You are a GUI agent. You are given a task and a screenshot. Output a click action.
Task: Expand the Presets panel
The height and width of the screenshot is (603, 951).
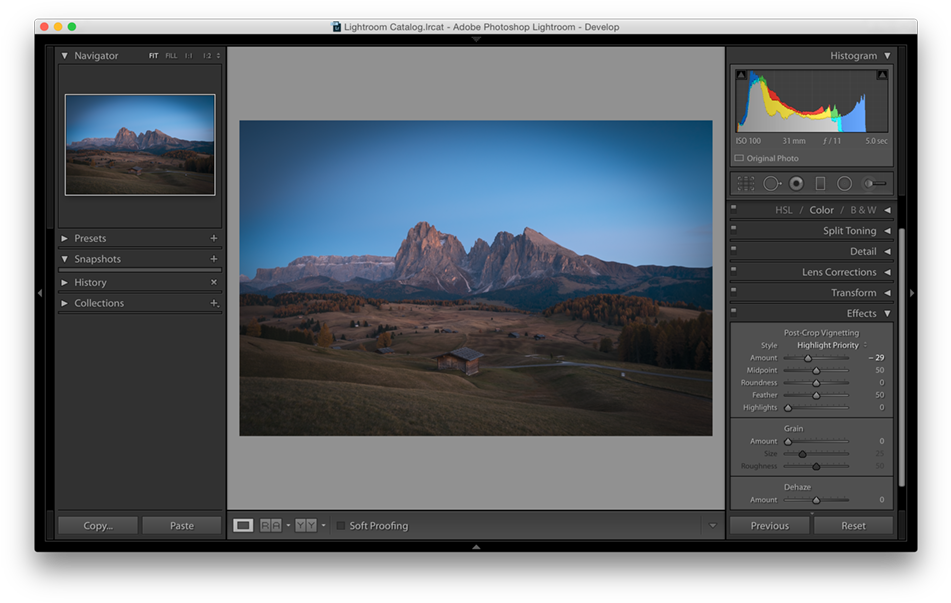(64, 238)
